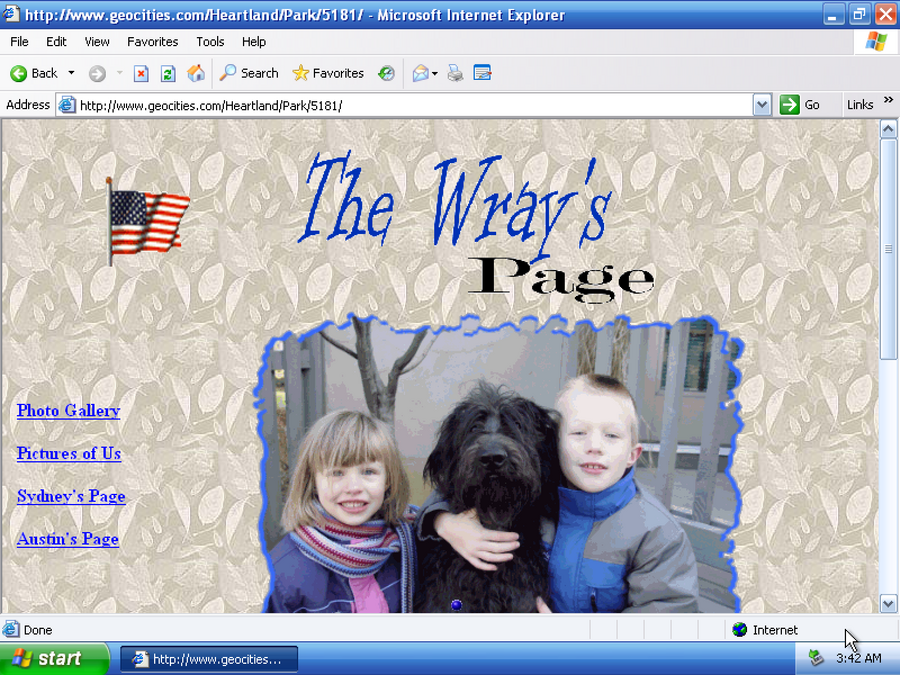Click the photo of kids with dog
This screenshot has height=675, width=900.
click(x=499, y=464)
